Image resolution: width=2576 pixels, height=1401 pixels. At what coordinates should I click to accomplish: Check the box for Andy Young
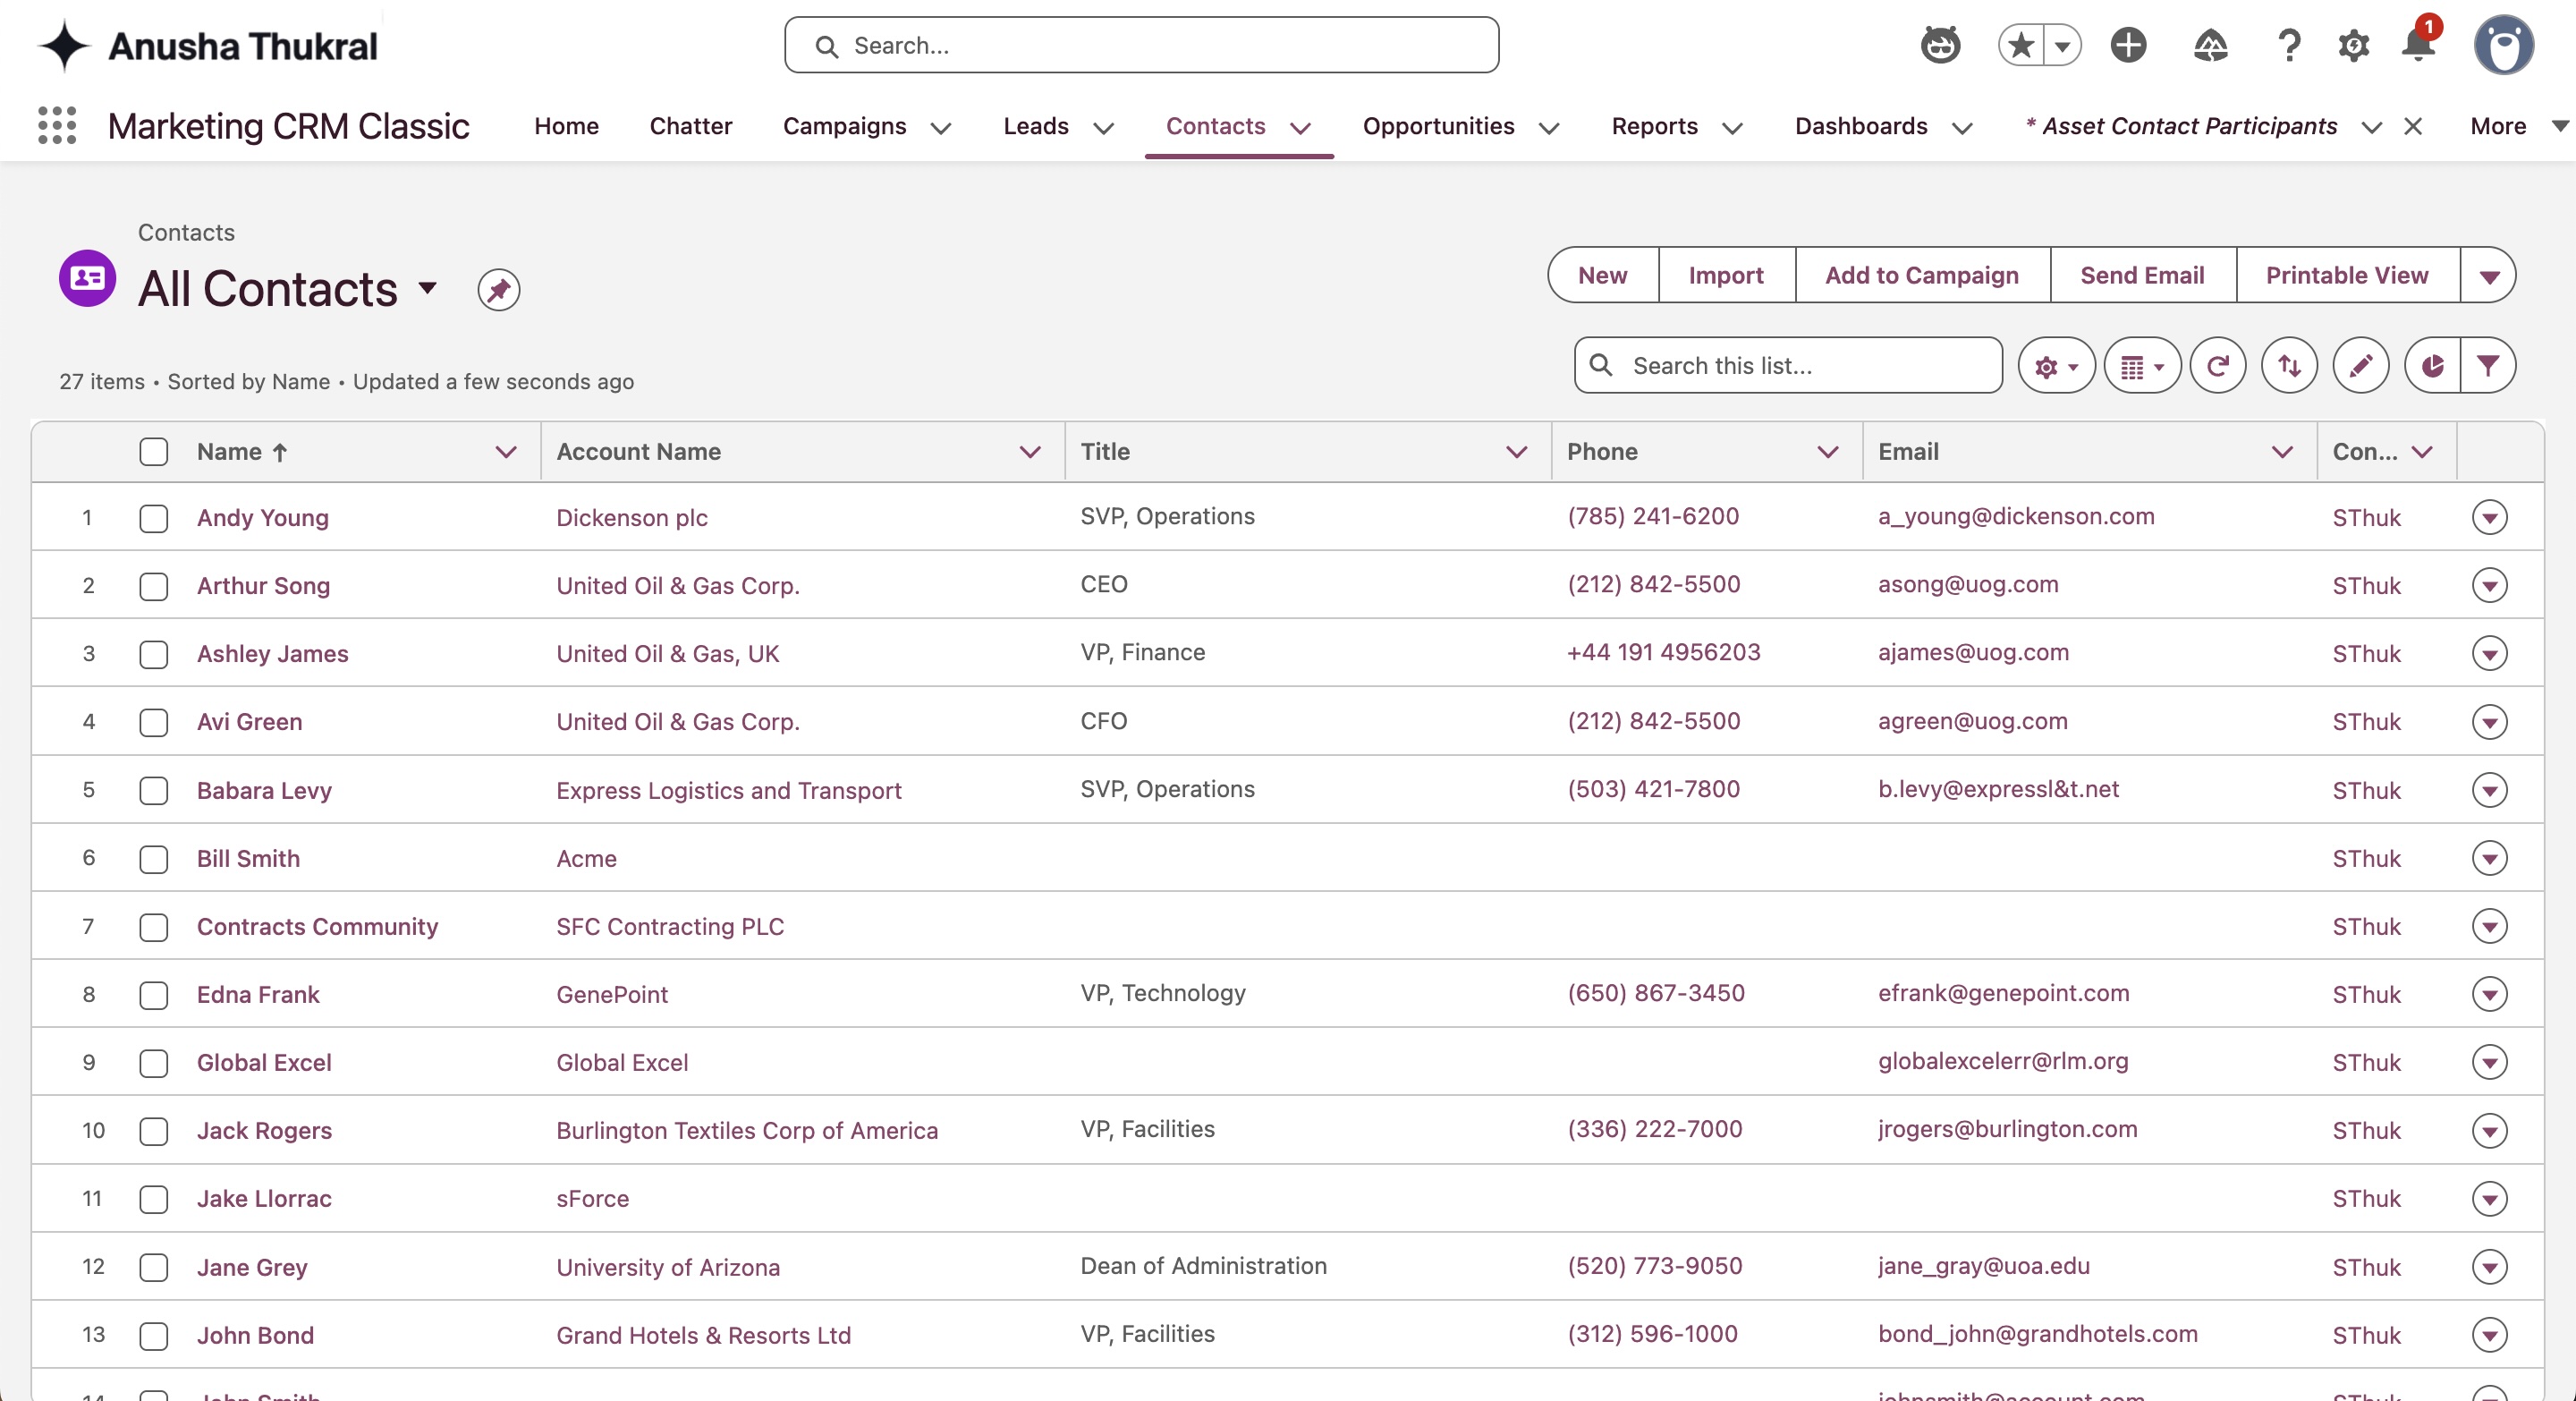[154, 518]
